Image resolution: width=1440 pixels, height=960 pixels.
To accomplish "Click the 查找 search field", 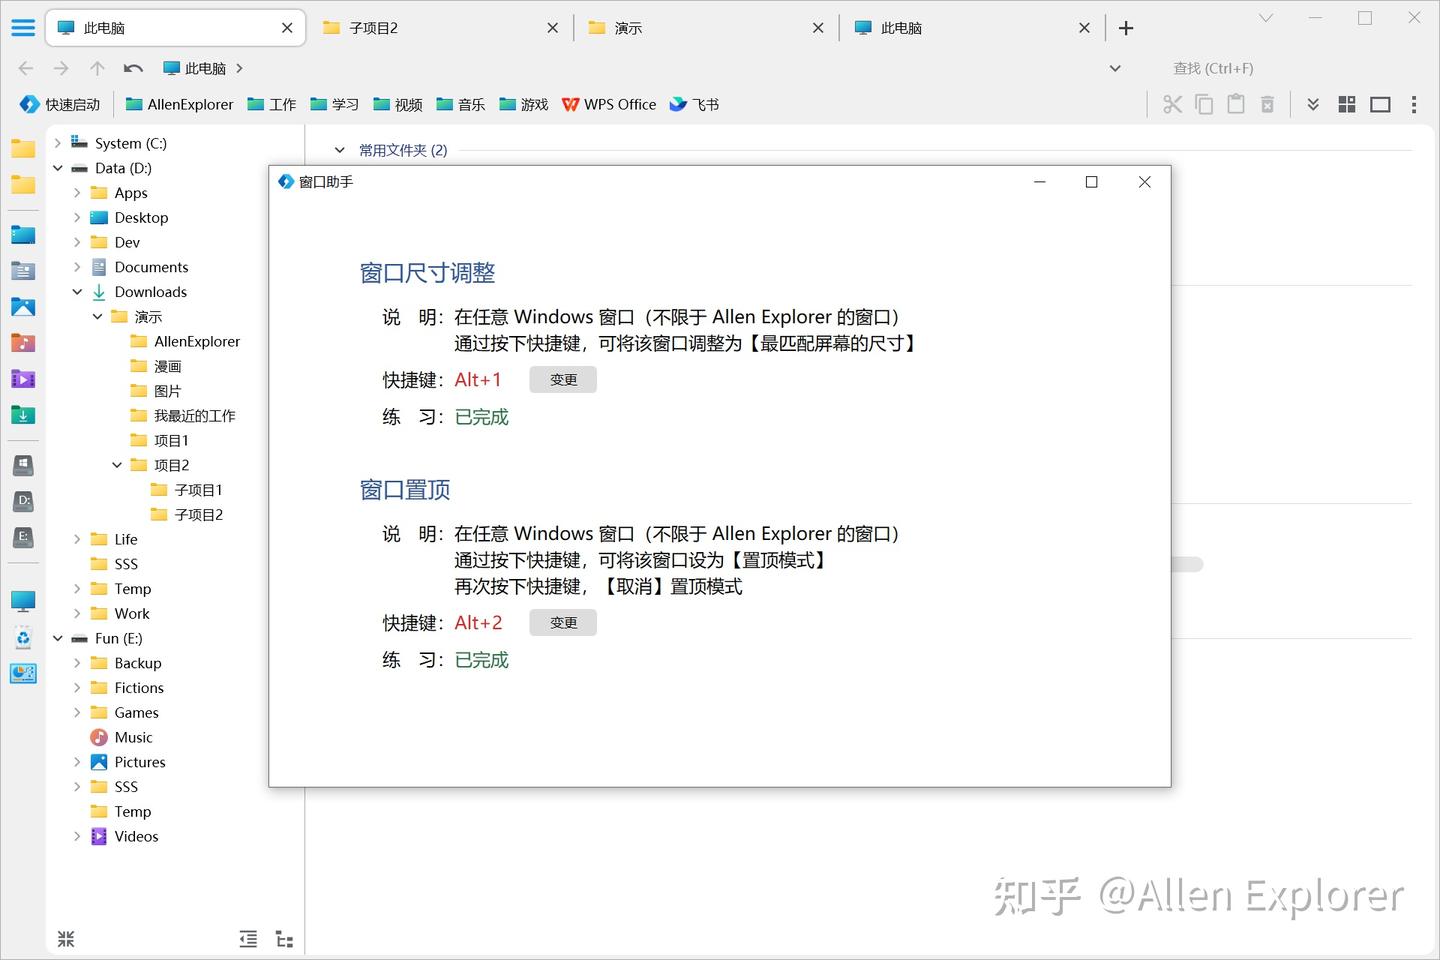I will pyautogui.click(x=1213, y=68).
